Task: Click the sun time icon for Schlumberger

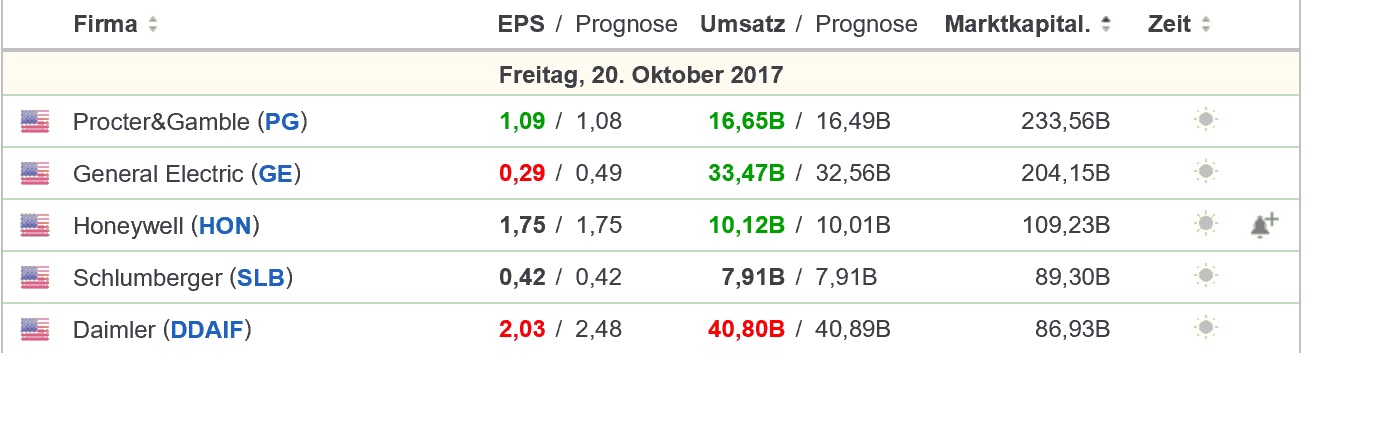Action: (x=1206, y=277)
